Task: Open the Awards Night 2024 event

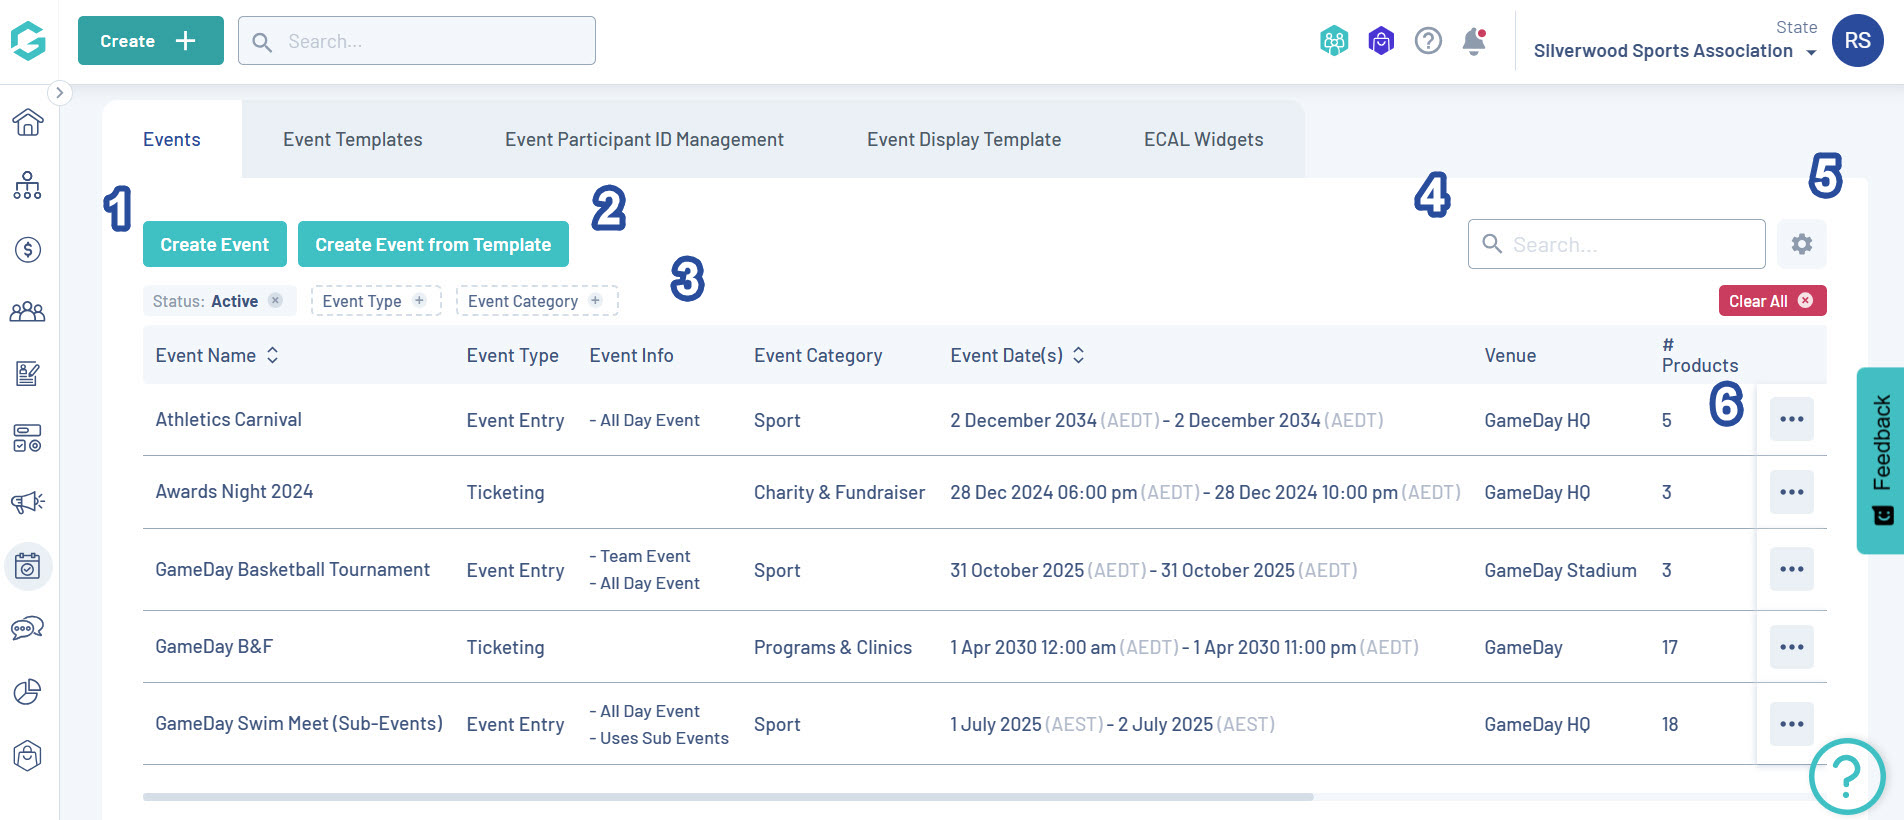Action: (234, 492)
